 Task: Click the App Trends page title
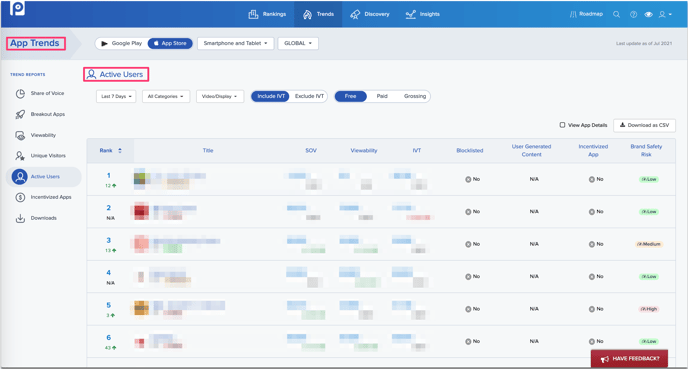coord(35,43)
